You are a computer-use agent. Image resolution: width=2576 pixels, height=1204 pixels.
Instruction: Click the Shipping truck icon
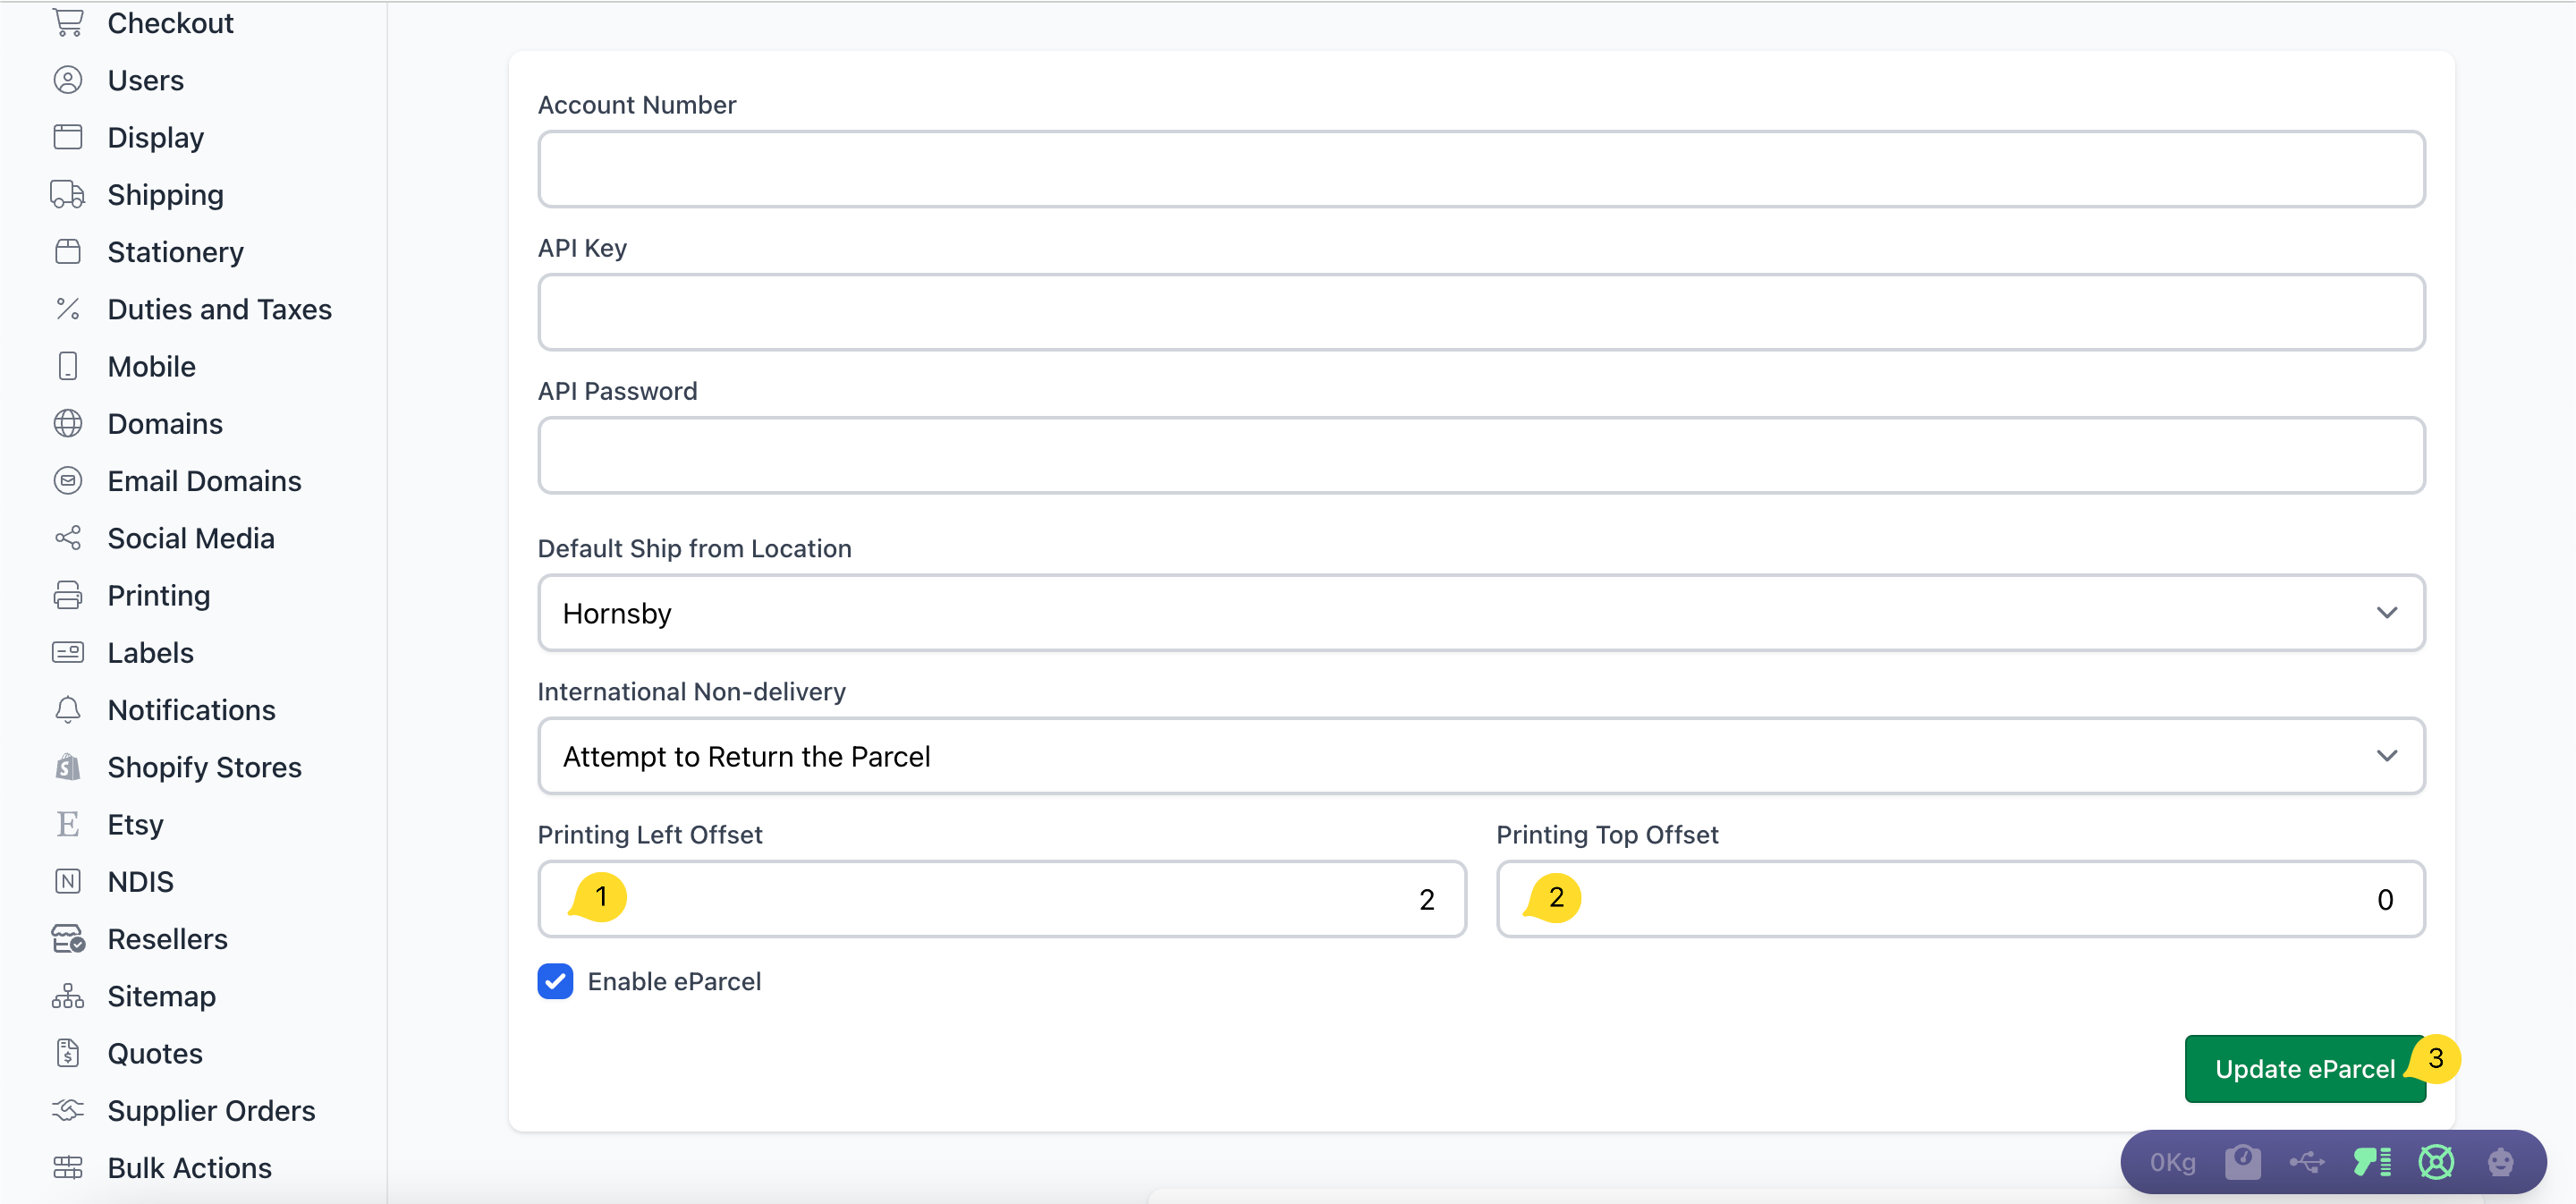tap(68, 194)
